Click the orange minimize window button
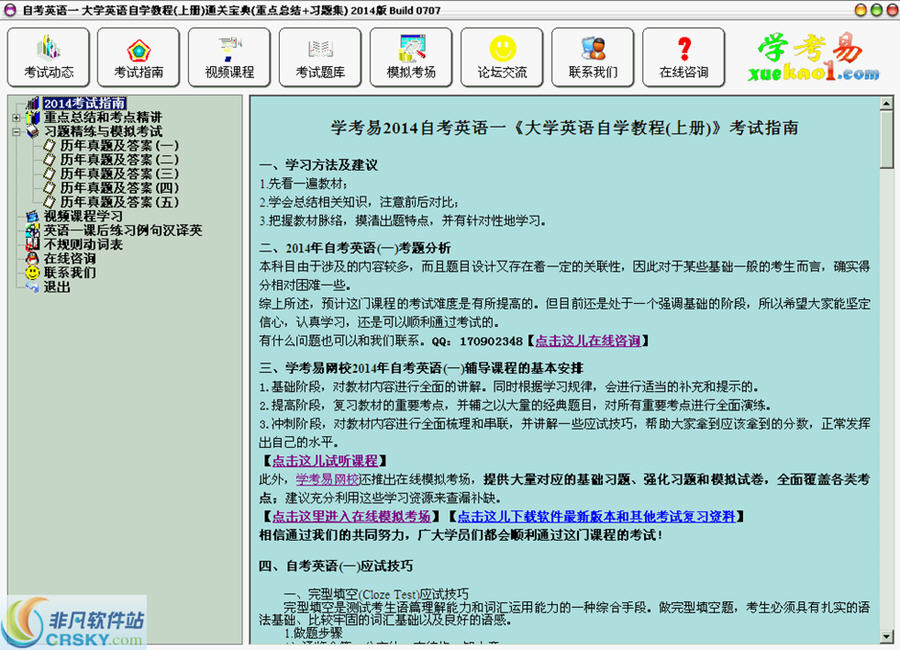The height and width of the screenshot is (650, 900). click(861, 10)
